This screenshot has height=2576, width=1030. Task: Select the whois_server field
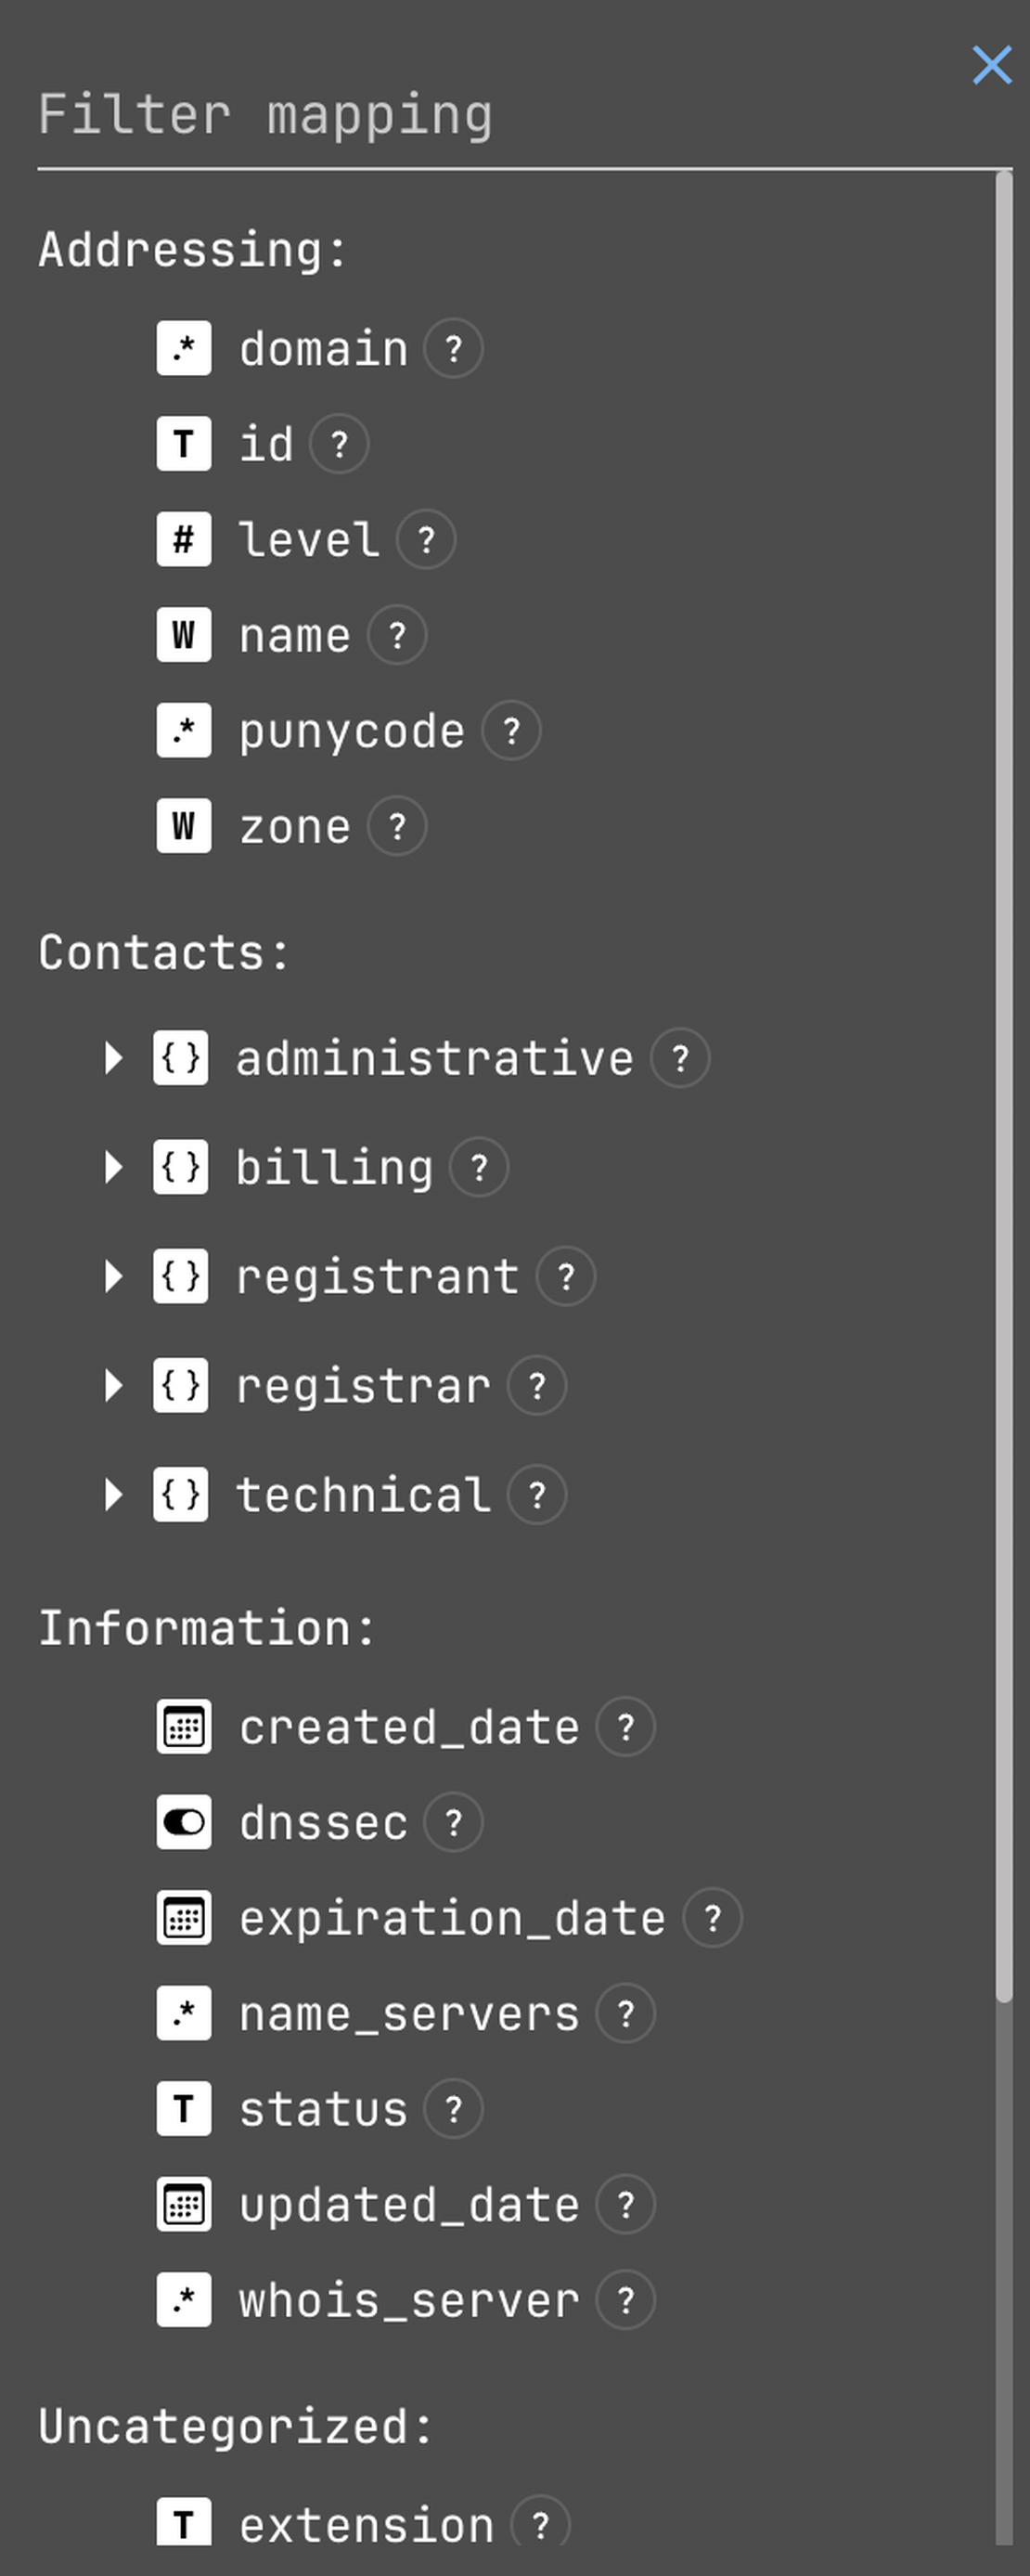coord(409,2301)
